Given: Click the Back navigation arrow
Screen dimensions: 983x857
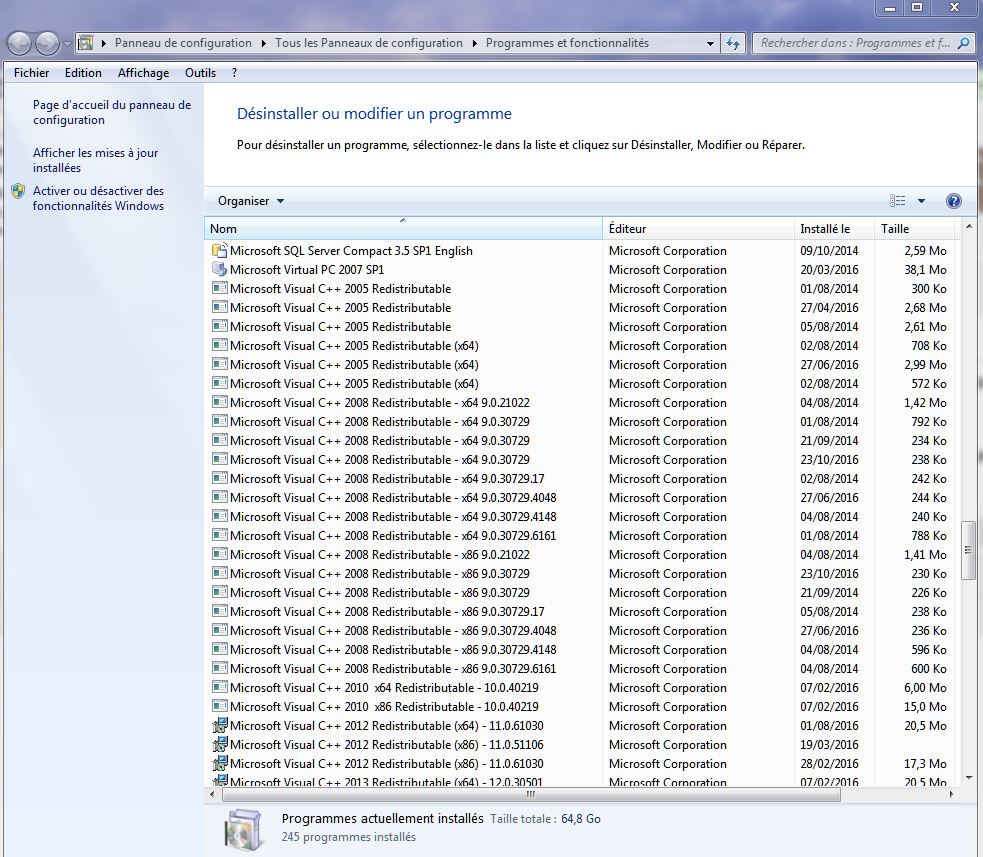Looking at the screenshot, I should click(x=20, y=43).
